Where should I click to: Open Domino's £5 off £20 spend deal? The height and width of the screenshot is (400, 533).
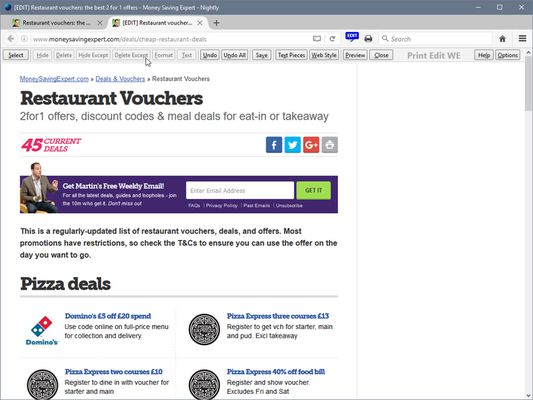pos(108,316)
